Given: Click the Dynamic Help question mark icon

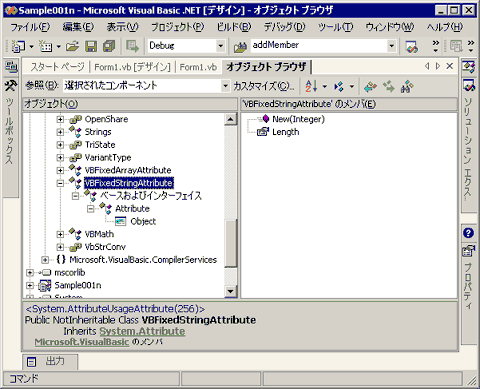Looking at the screenshot, I should tap(468, 233).
